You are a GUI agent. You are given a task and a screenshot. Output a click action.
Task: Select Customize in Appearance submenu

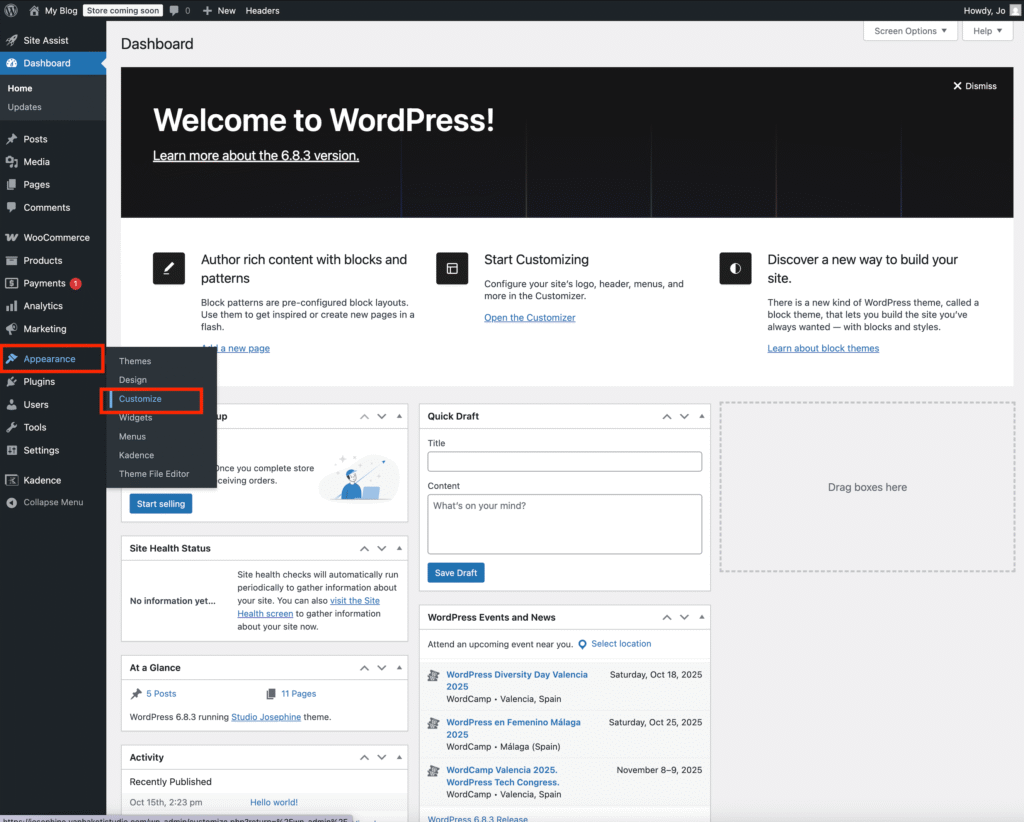[140, 399]
